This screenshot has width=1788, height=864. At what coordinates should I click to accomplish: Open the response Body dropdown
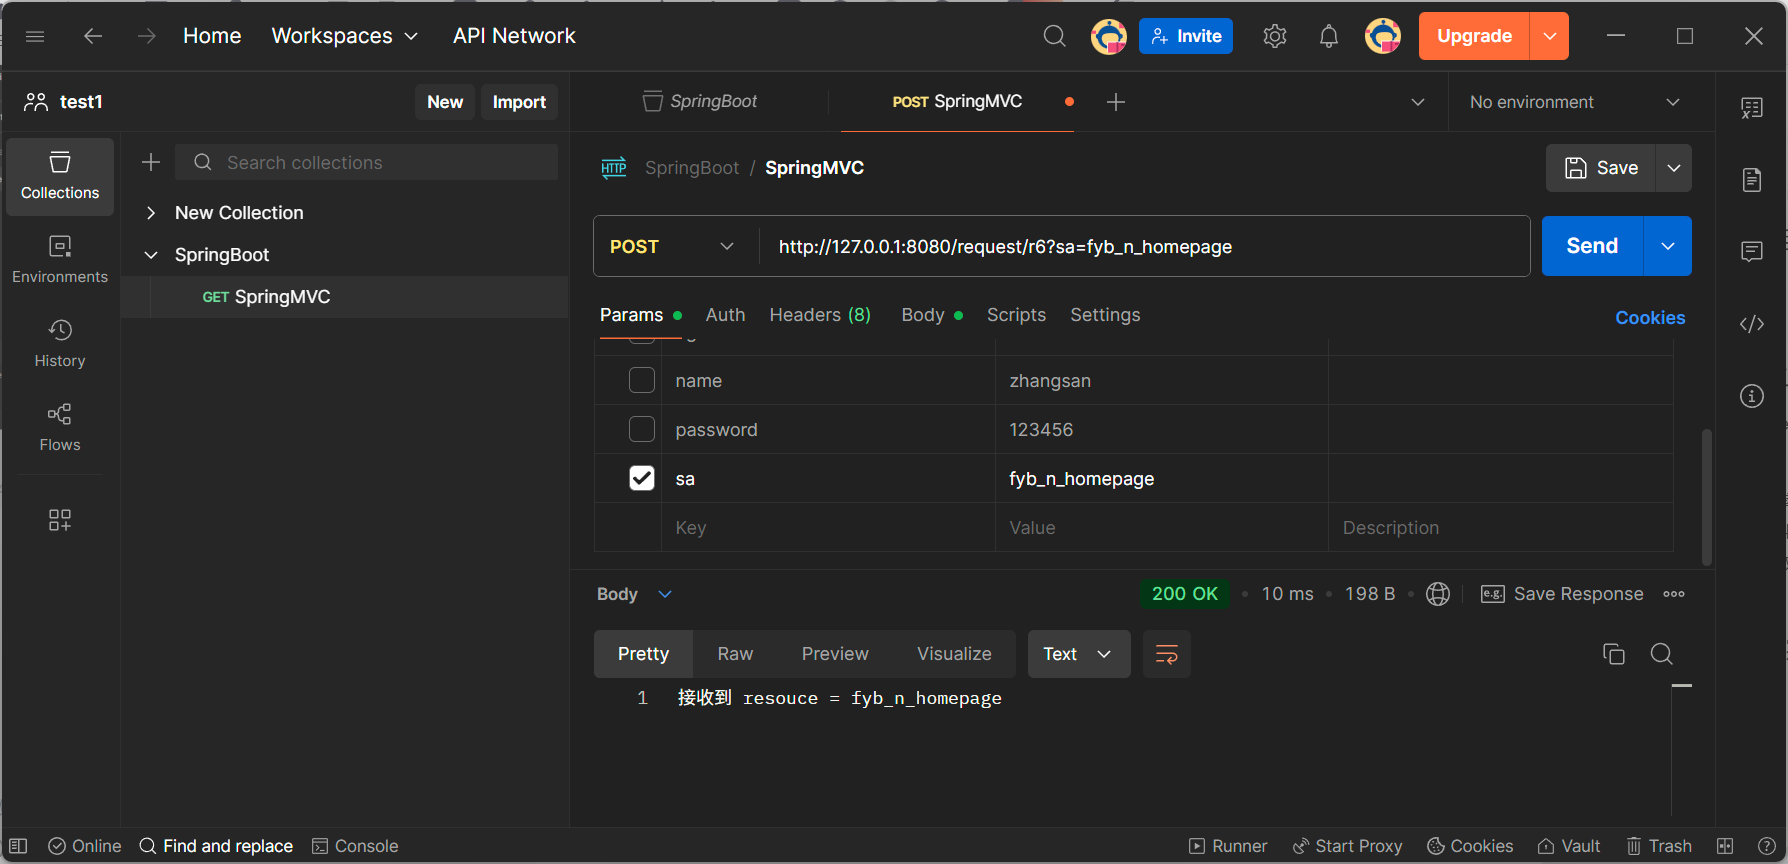(x=635, y=594)
